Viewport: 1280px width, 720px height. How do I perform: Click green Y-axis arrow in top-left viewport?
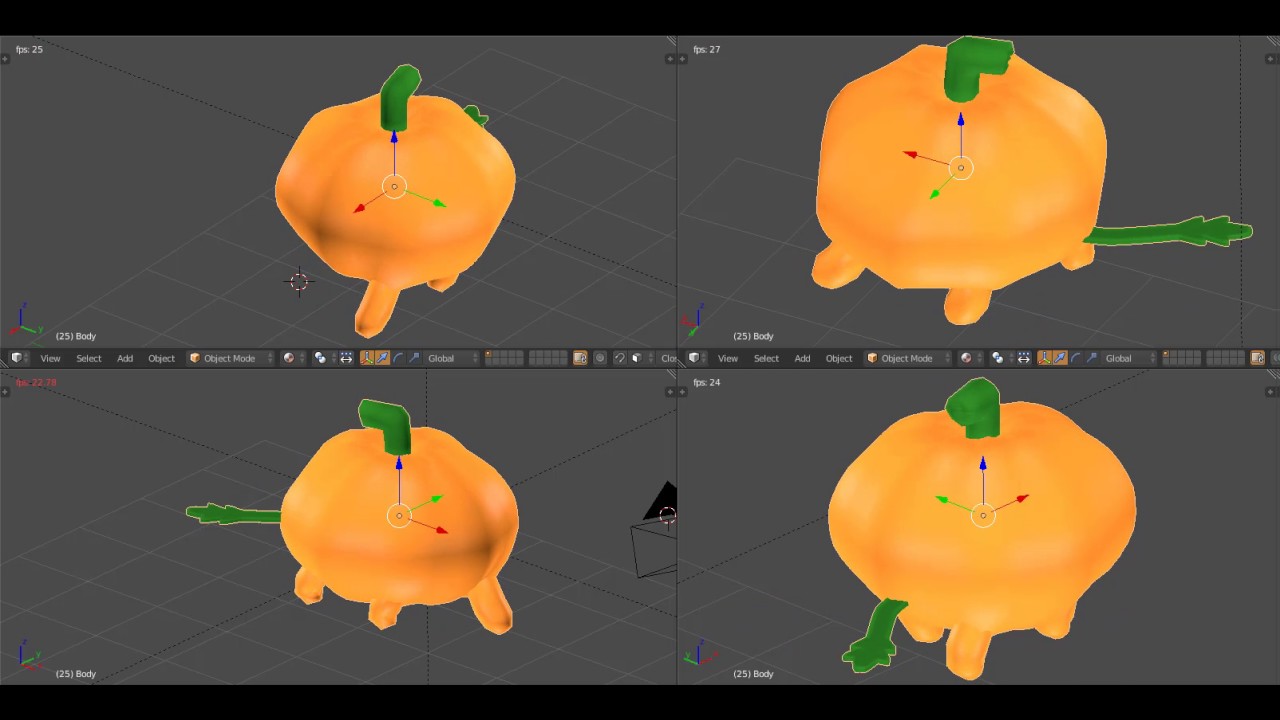(439, 203)
